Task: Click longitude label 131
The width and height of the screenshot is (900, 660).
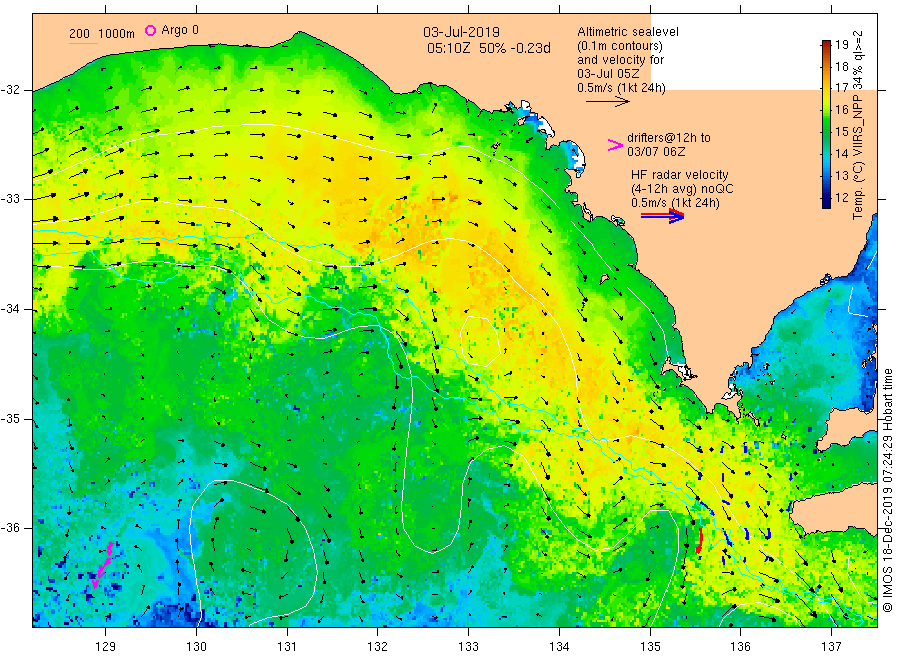Action: [287, 647]
